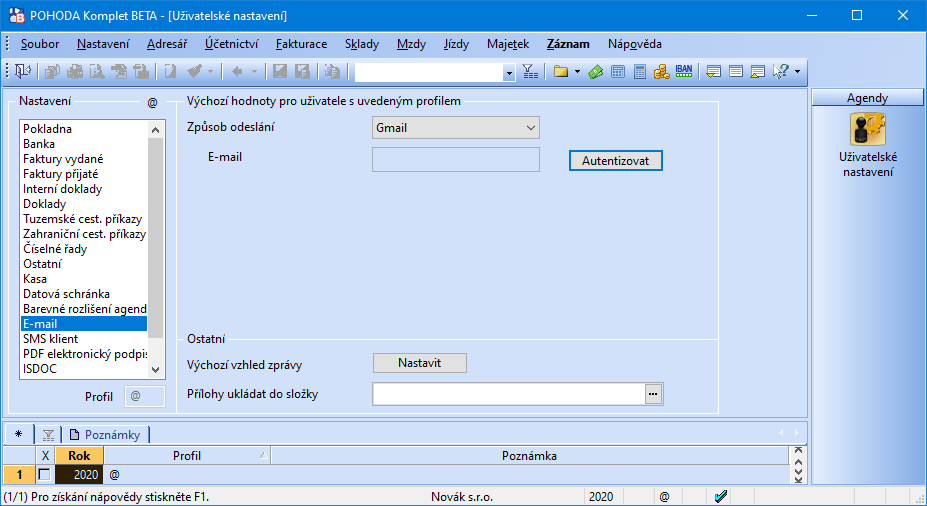Click the Přílohy ukládat do složky field
This screenshot has height=506, width=927.
pos(509,394)
